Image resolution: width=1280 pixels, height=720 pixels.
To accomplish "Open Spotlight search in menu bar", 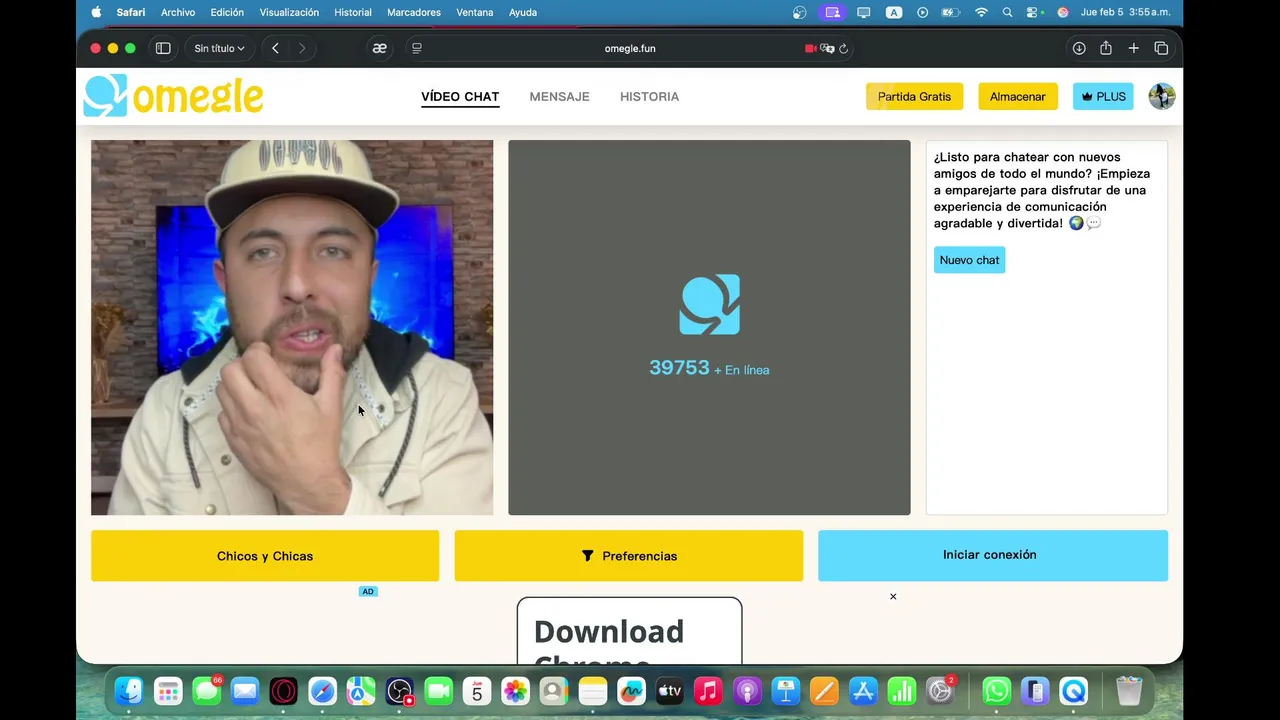I will point(1007,12).
